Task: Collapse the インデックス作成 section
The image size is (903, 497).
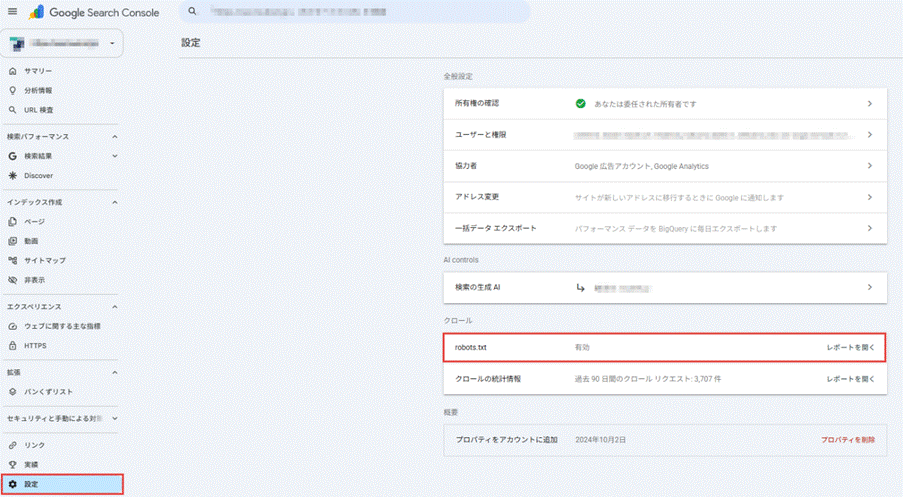Action: [x=115, y=202]
